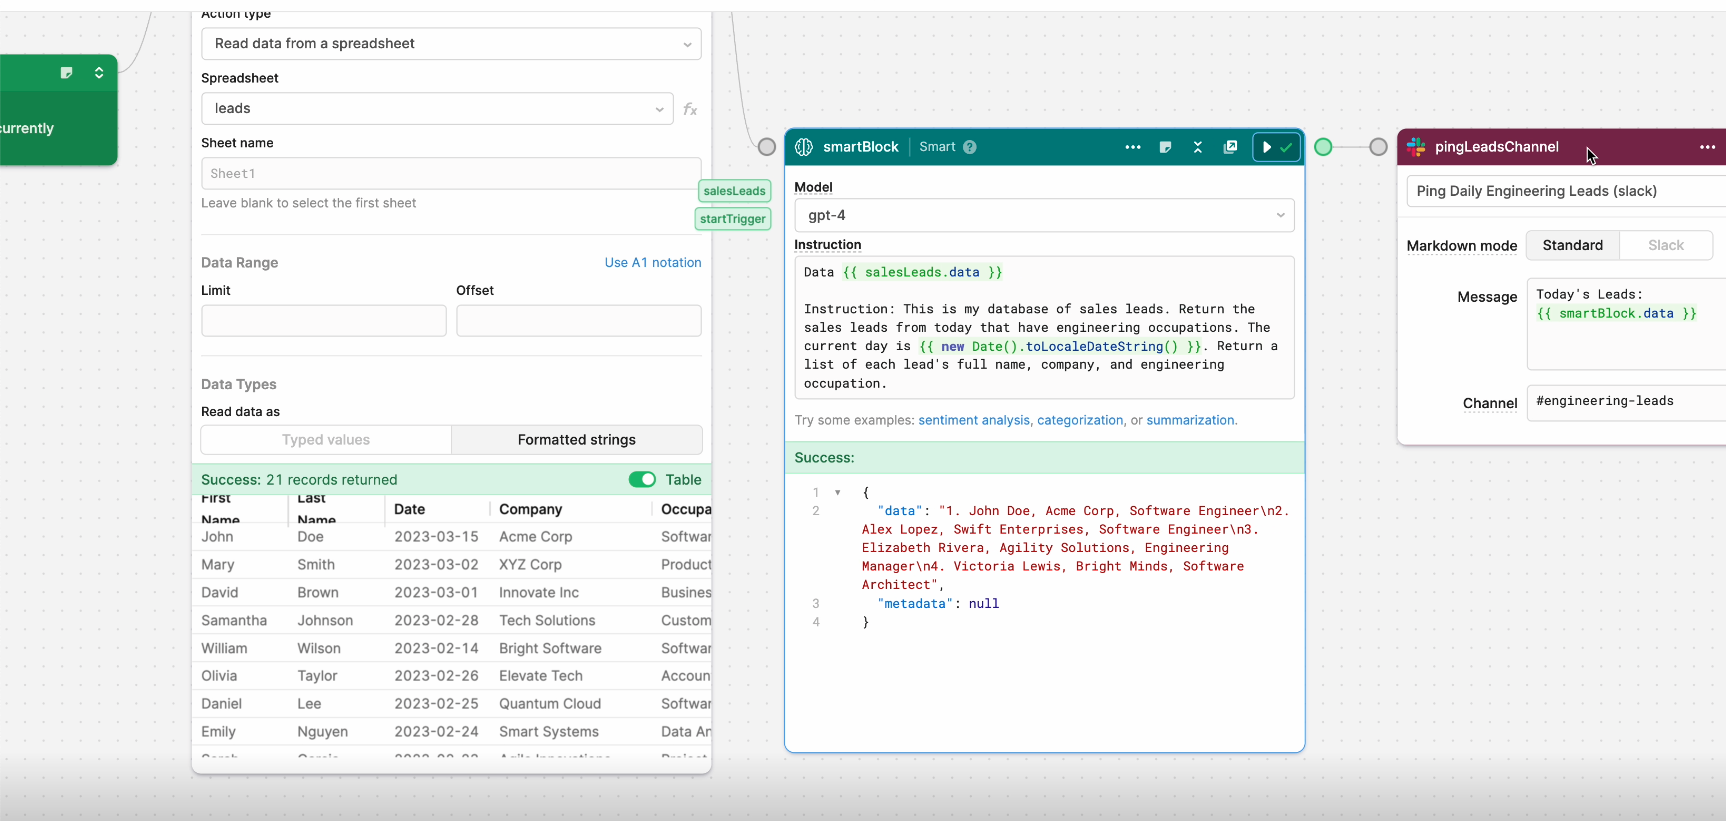Click the XYZ Corp table cell
This screenshot has width=1726, height=821.
(530, 565)
